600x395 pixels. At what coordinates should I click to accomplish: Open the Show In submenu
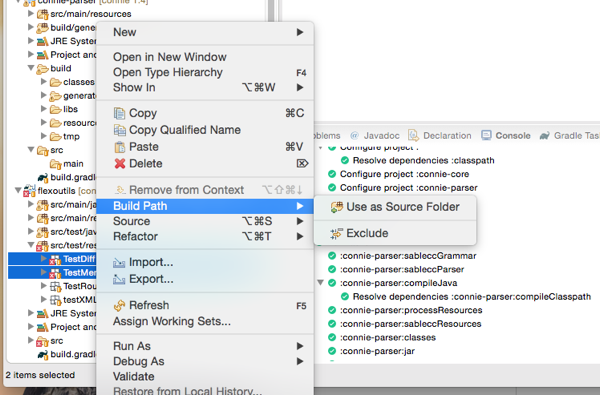(x=205, y=88)
